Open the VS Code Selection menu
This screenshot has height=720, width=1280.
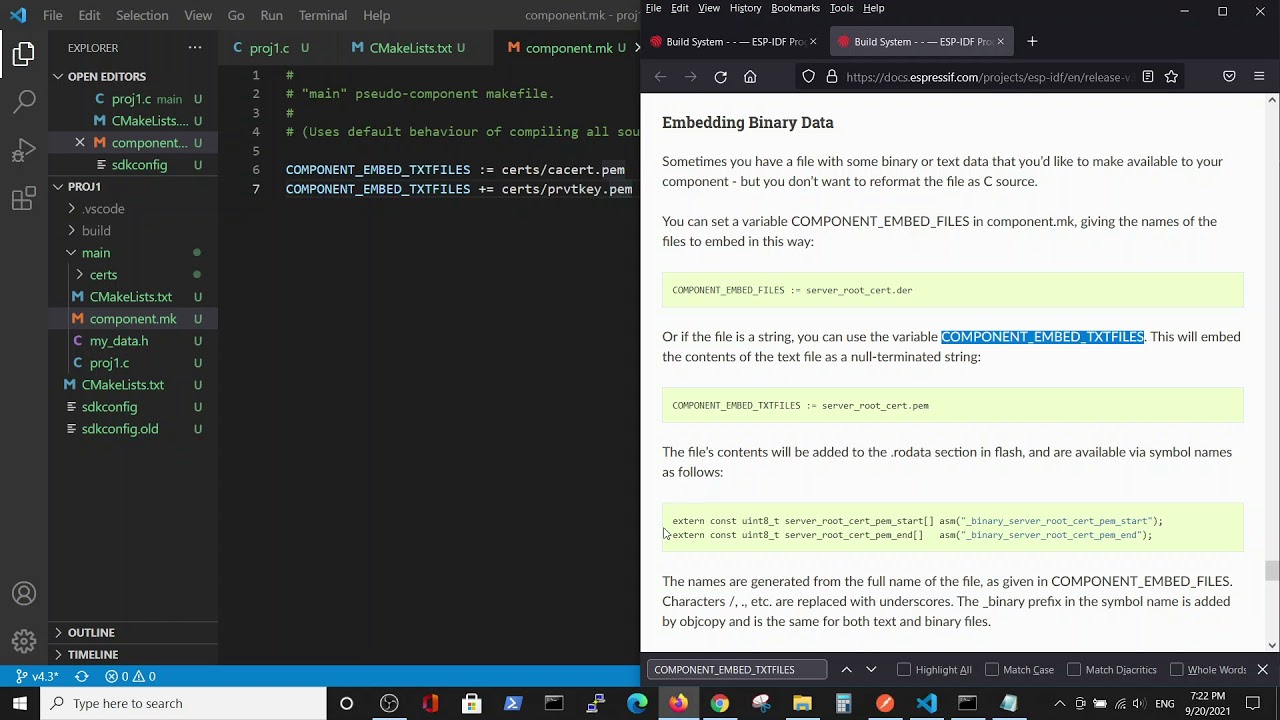142,16
